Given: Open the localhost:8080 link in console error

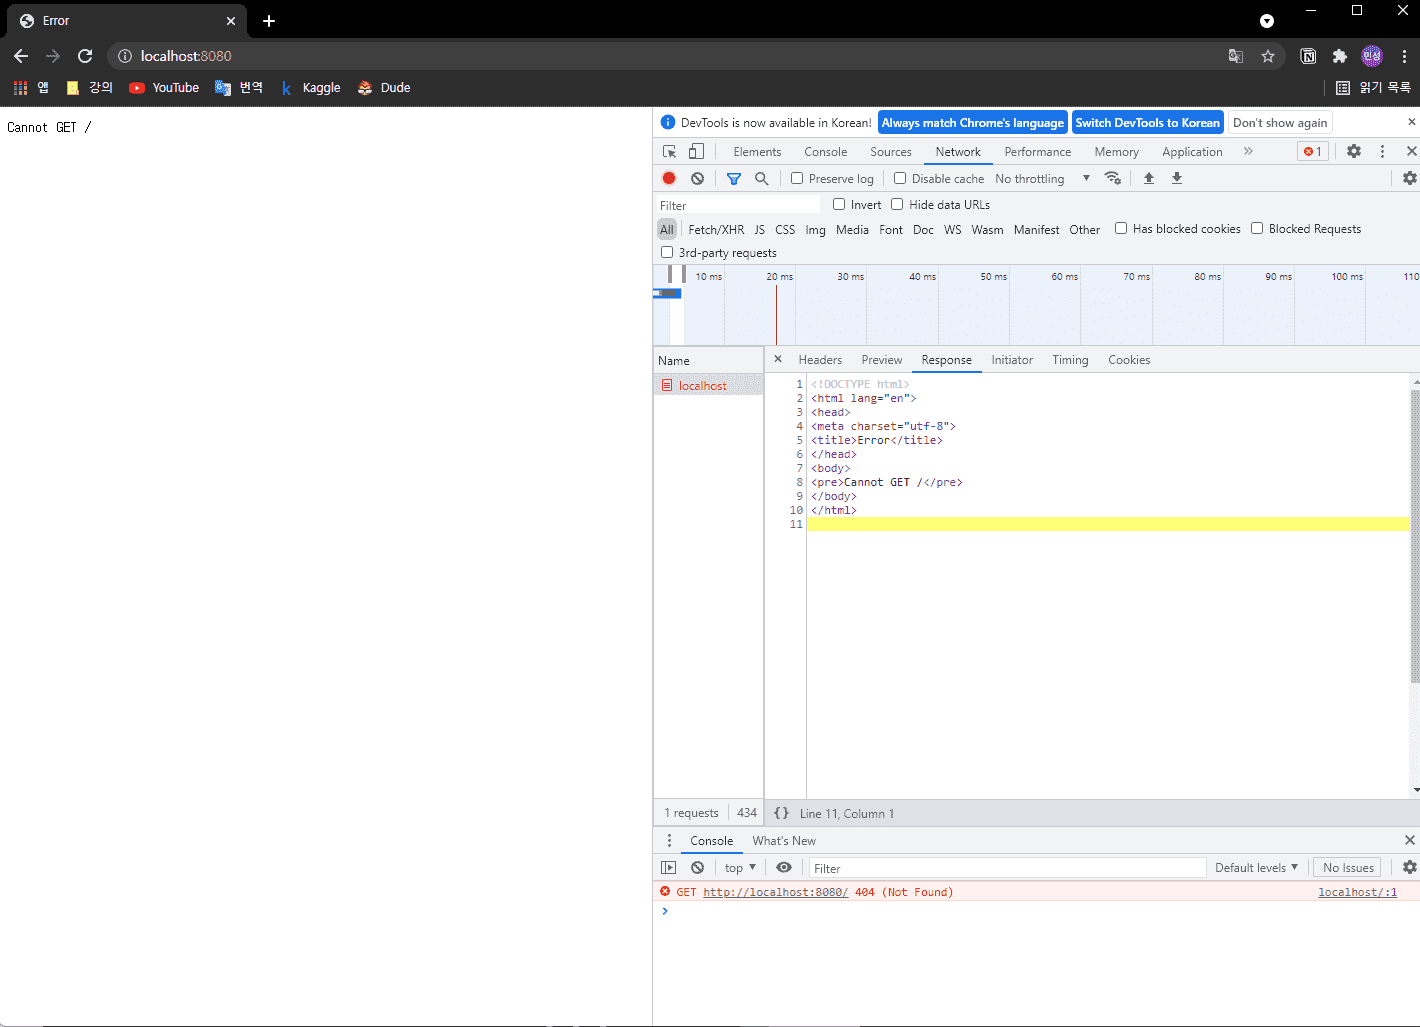Looking at the screenshot, I should (x=775, y=892).
